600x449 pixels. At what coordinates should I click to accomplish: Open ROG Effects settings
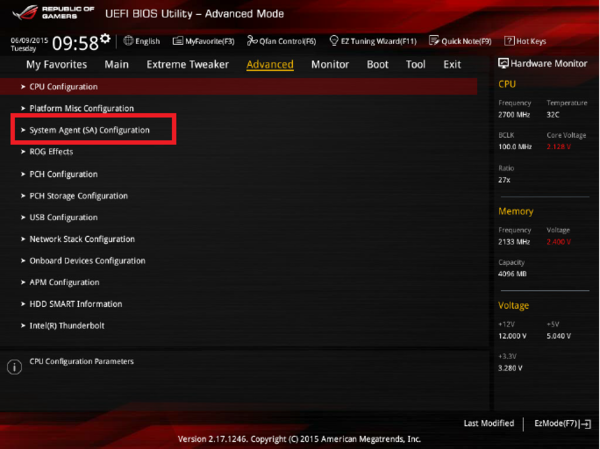[51, 152]
